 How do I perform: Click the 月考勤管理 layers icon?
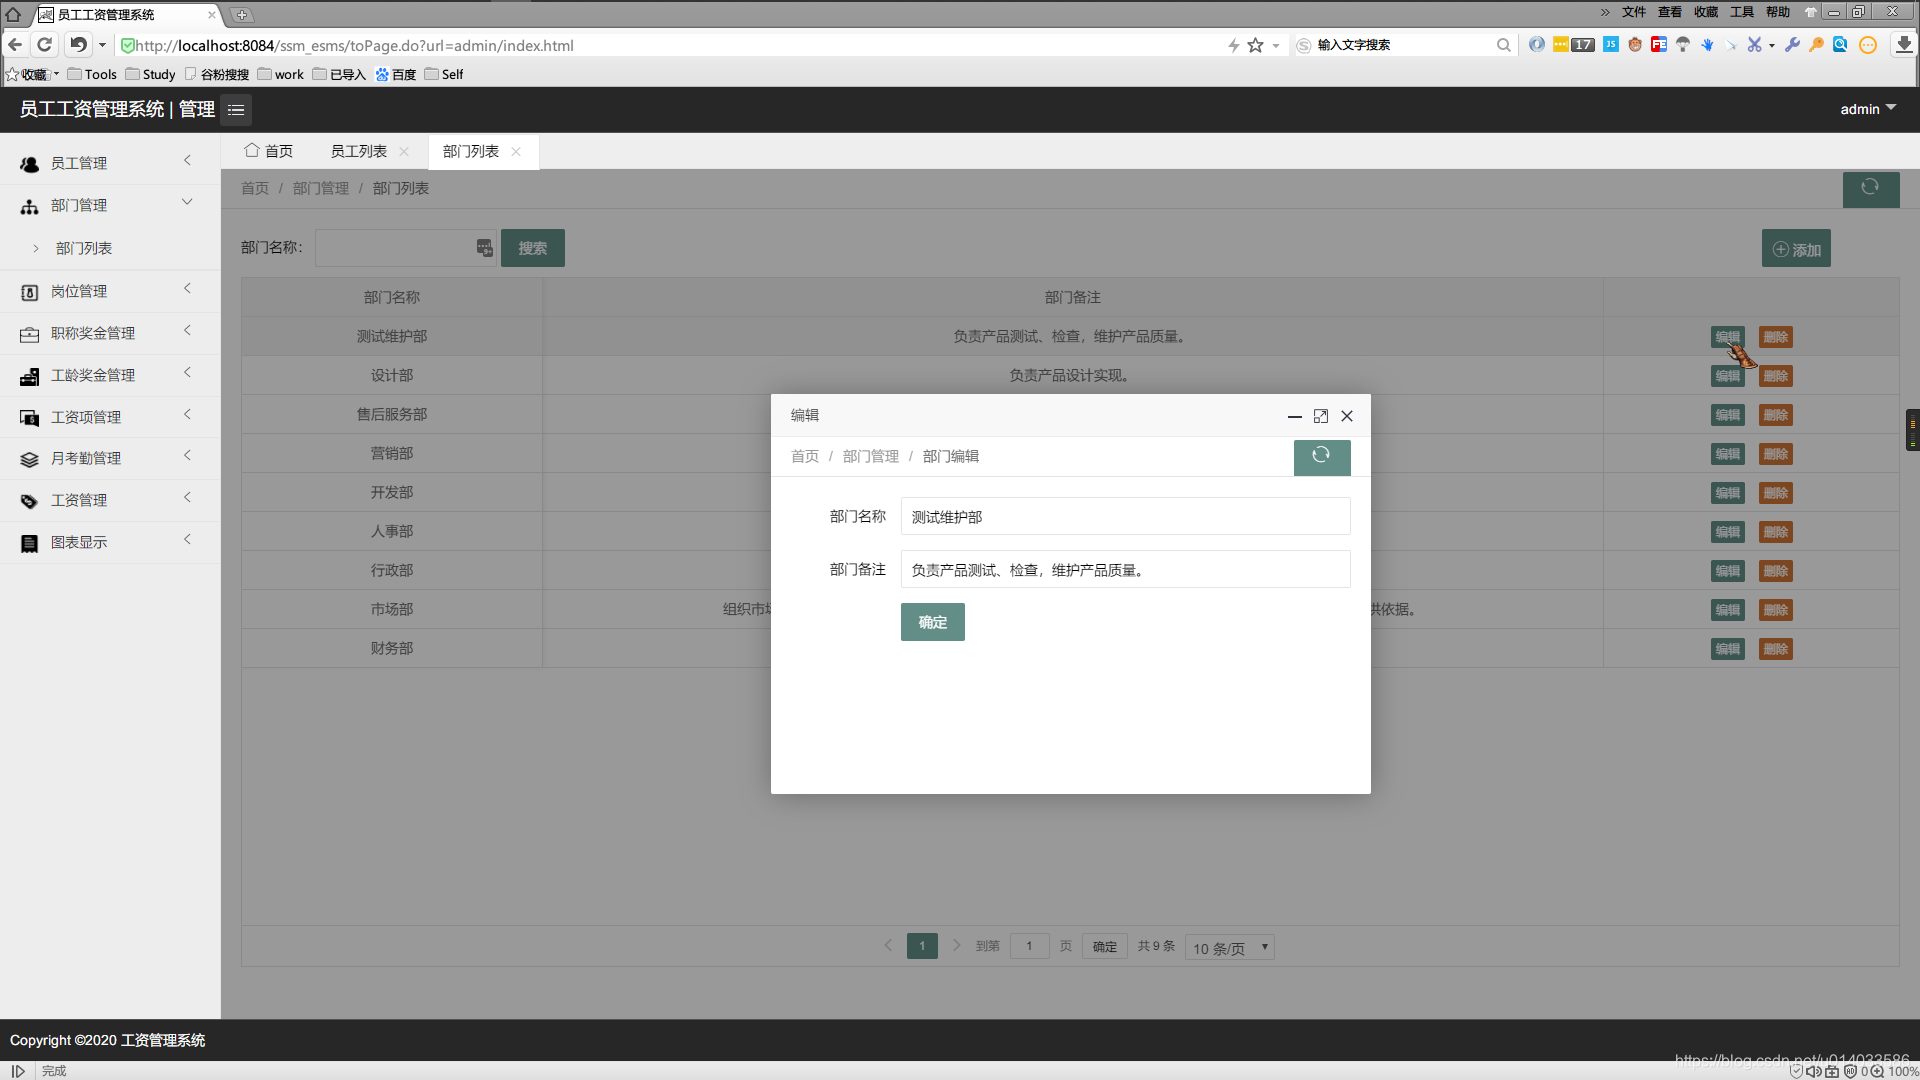[x=30, y=459]
